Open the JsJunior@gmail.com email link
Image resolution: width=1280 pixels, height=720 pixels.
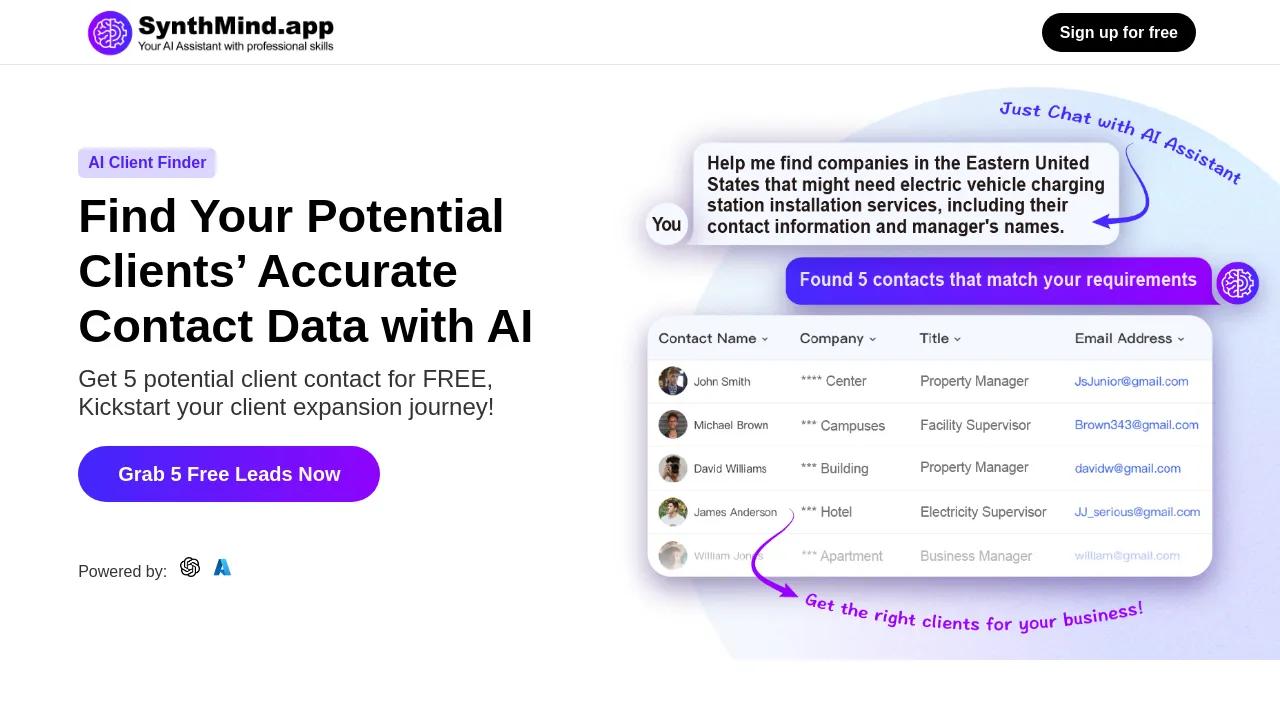point(1131,381)
